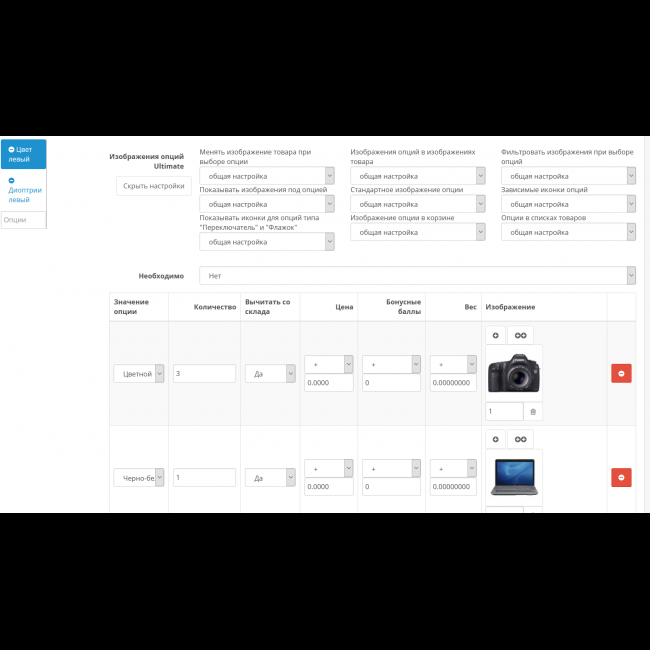Click the Опции input field in the sidebar
650x650 pixels.
(23, 219)
